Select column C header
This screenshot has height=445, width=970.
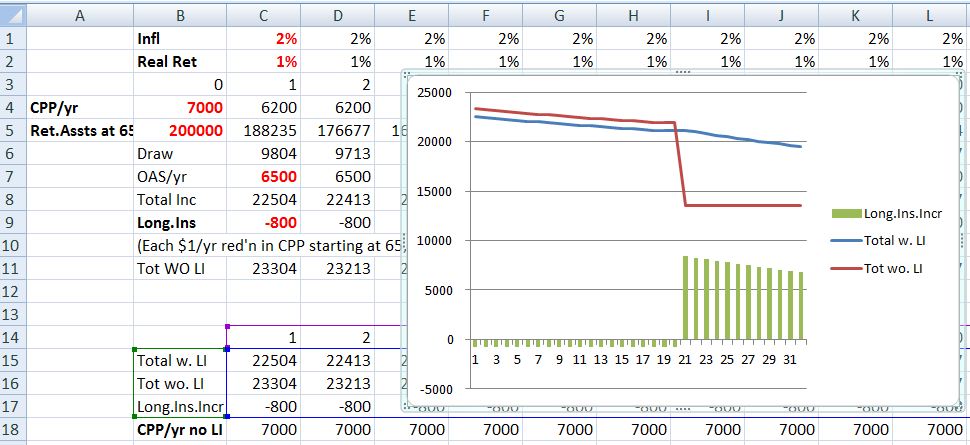point(263,13)
